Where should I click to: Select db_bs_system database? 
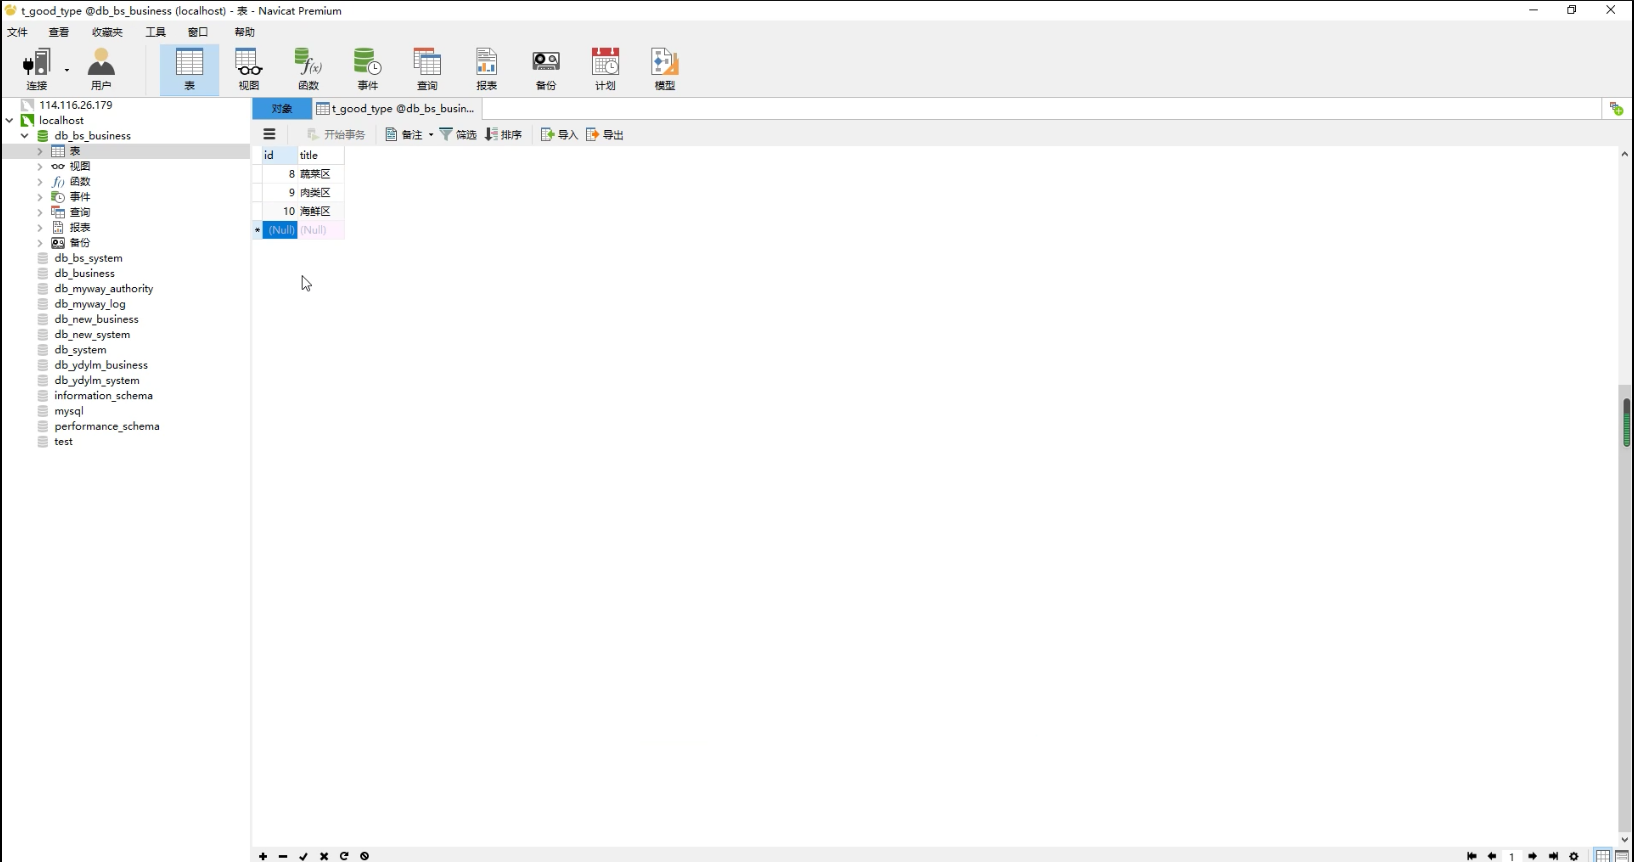pyautogui.click(x=88, y=258)
